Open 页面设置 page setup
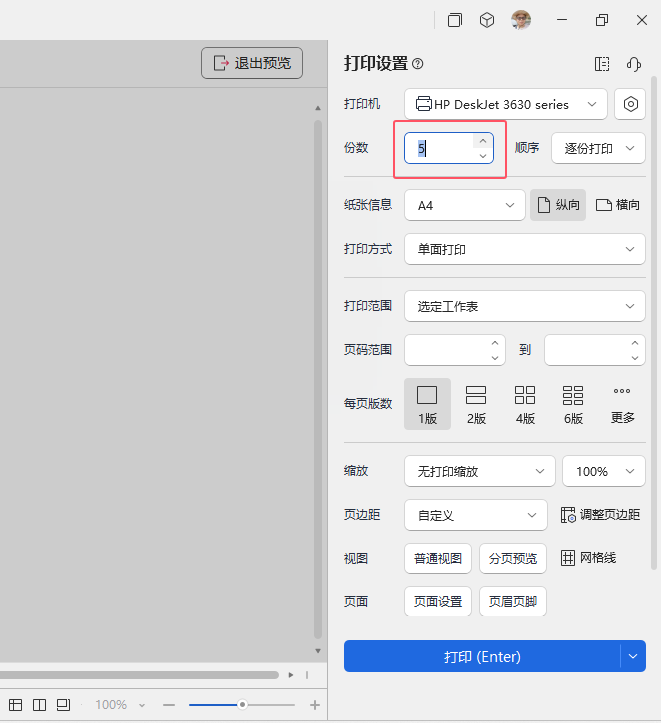The image size is (661, 723). click(x=438, y=601)
